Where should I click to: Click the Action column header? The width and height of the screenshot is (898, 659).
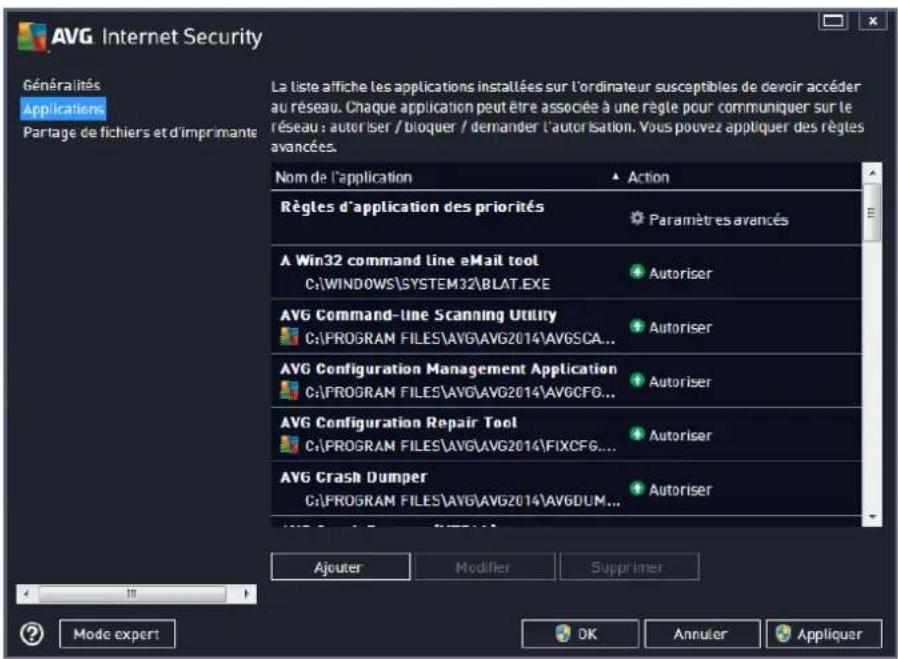(x=648, y=177)
